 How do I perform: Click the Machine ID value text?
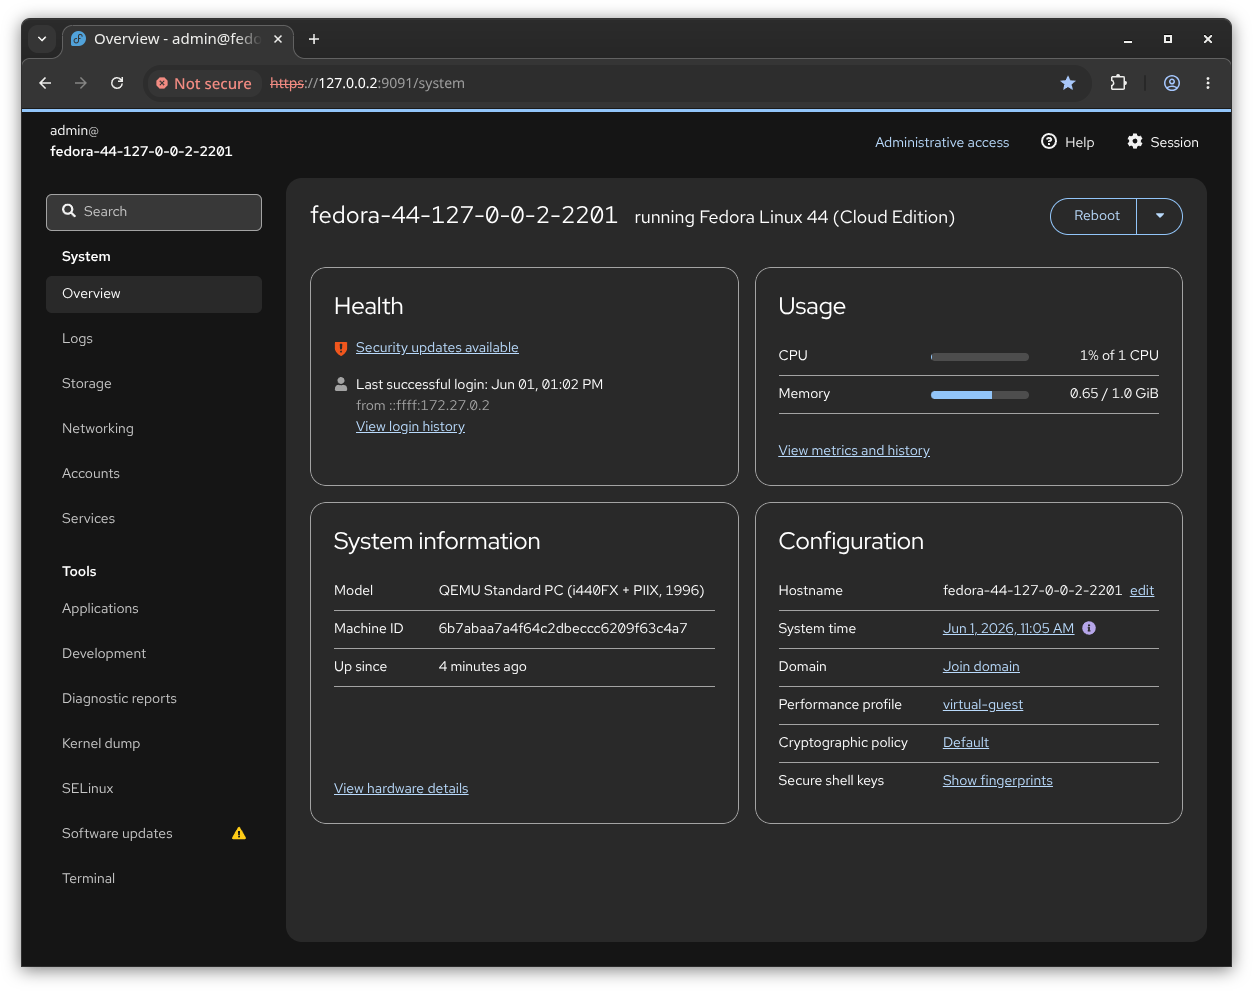coord(563,629)
